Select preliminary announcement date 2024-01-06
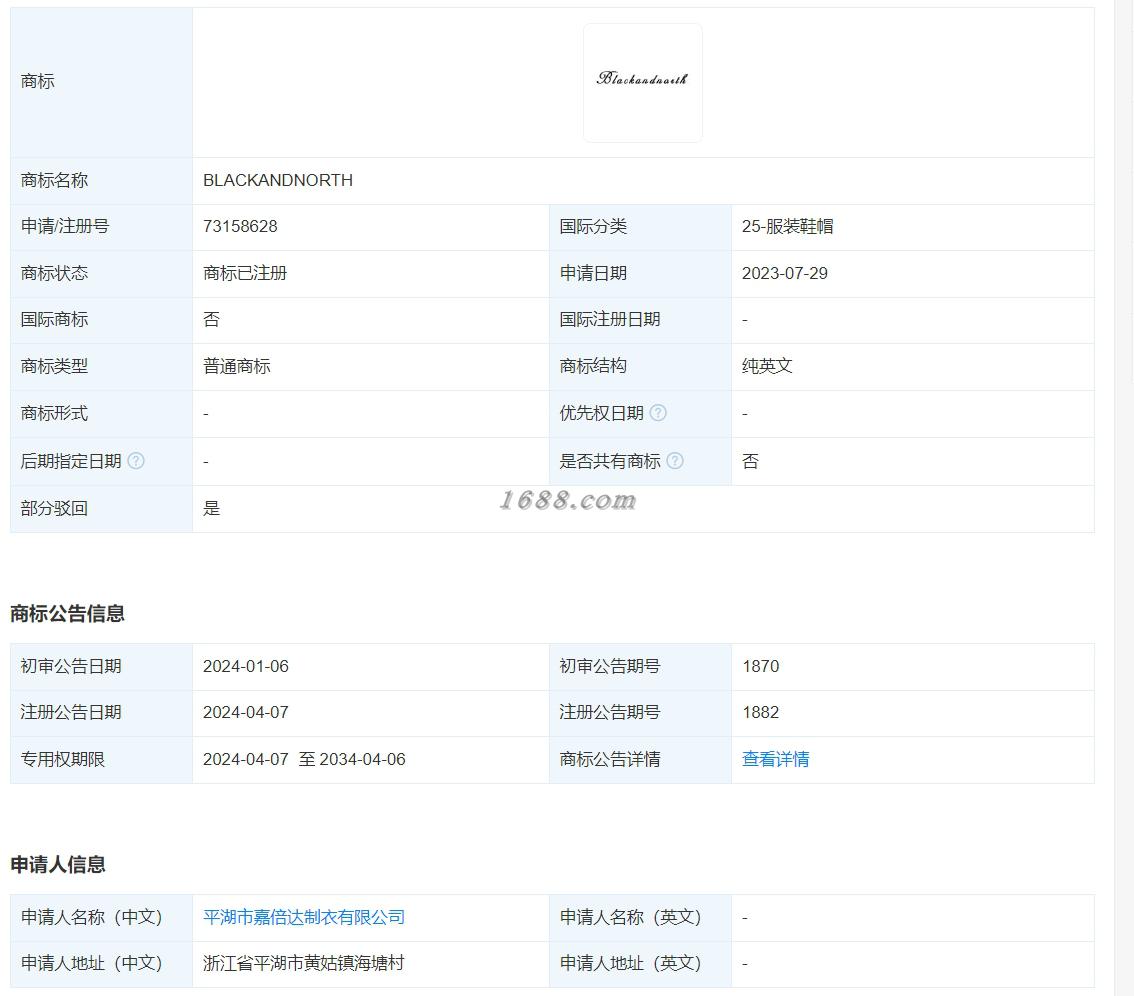This screenshot has height=996, width=1134. 246,666
